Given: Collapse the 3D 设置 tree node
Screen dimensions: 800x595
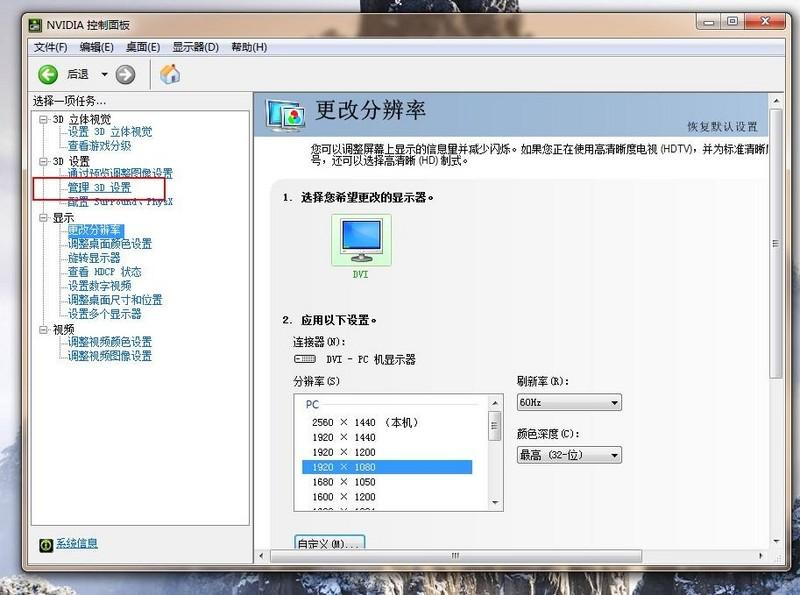Looking at the screenshot, I should (x=43, y=161).
